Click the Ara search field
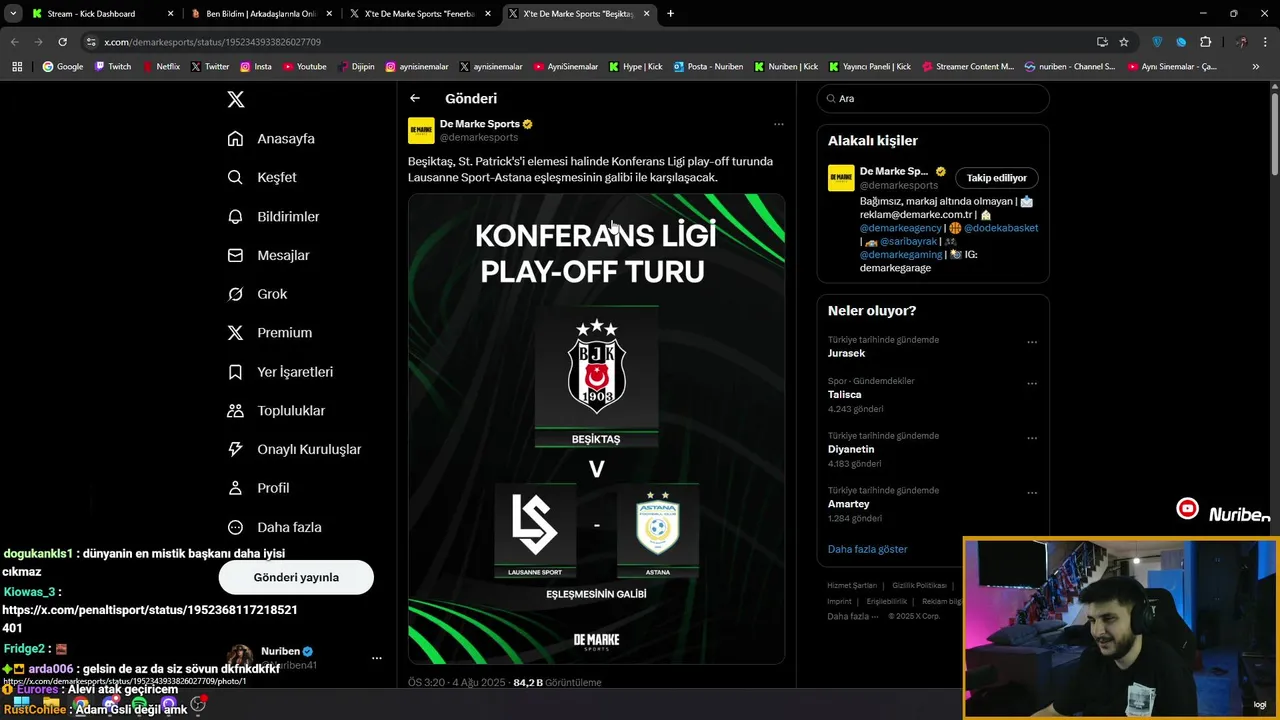This screenshot has width=1280, height=720. point(933,98)
